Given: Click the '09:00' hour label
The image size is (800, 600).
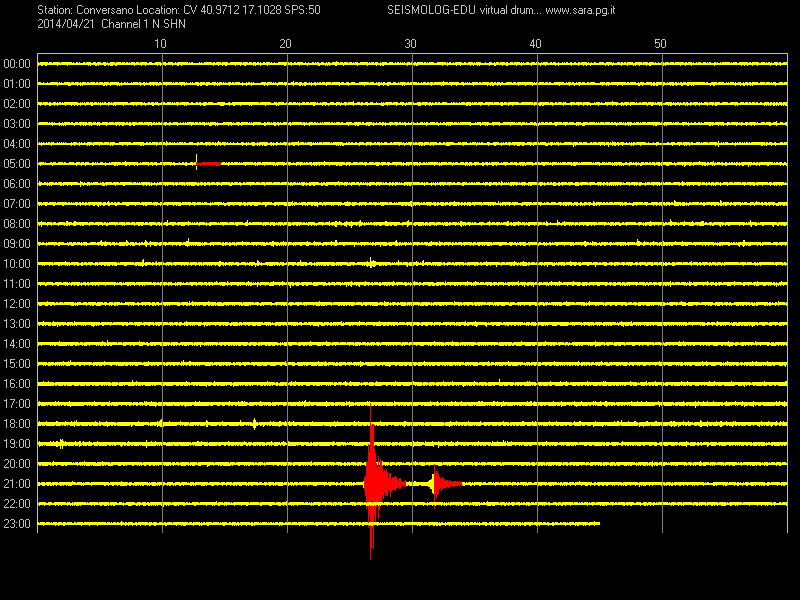Looking at the screenshot, I should click(x=17, y=244).
